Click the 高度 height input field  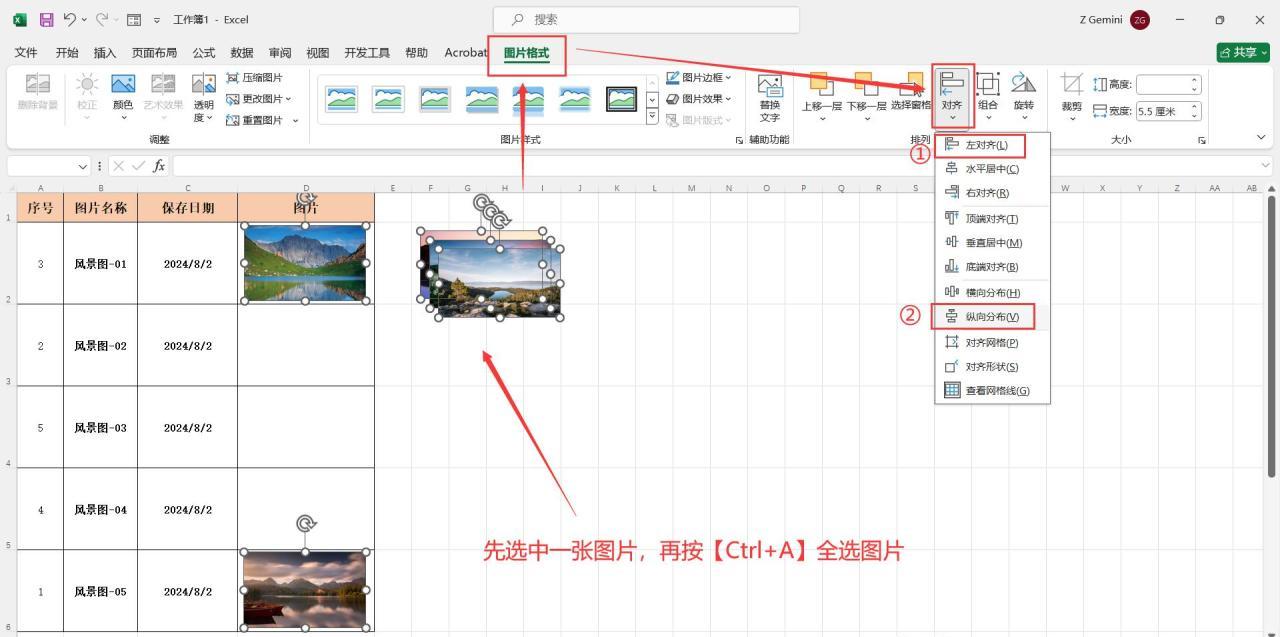pyautogui.click(x=1168, y=85)
